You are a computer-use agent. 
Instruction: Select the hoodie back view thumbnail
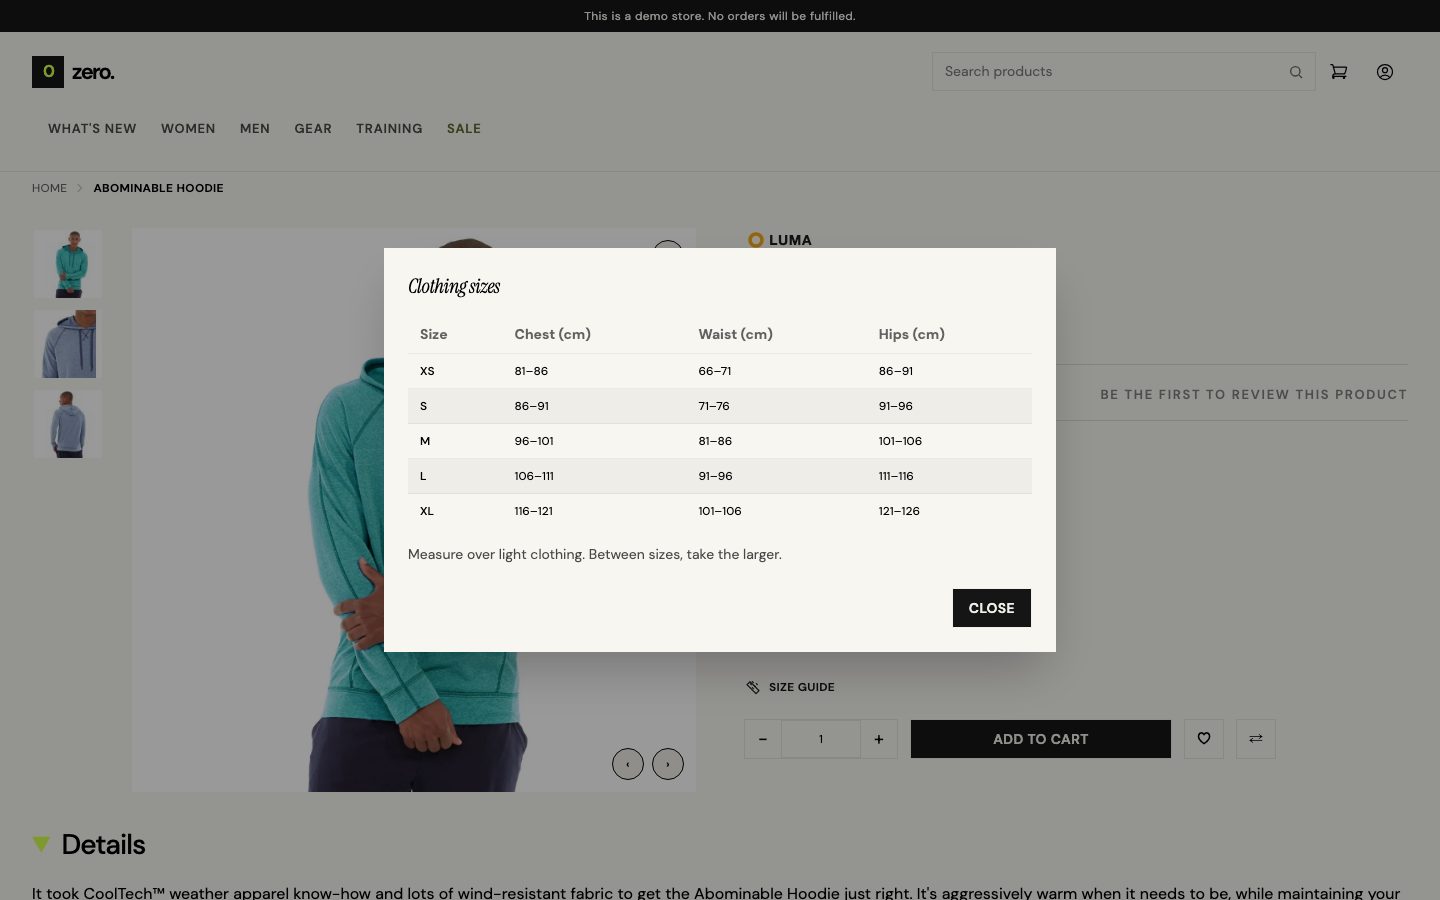pos(68,424)
